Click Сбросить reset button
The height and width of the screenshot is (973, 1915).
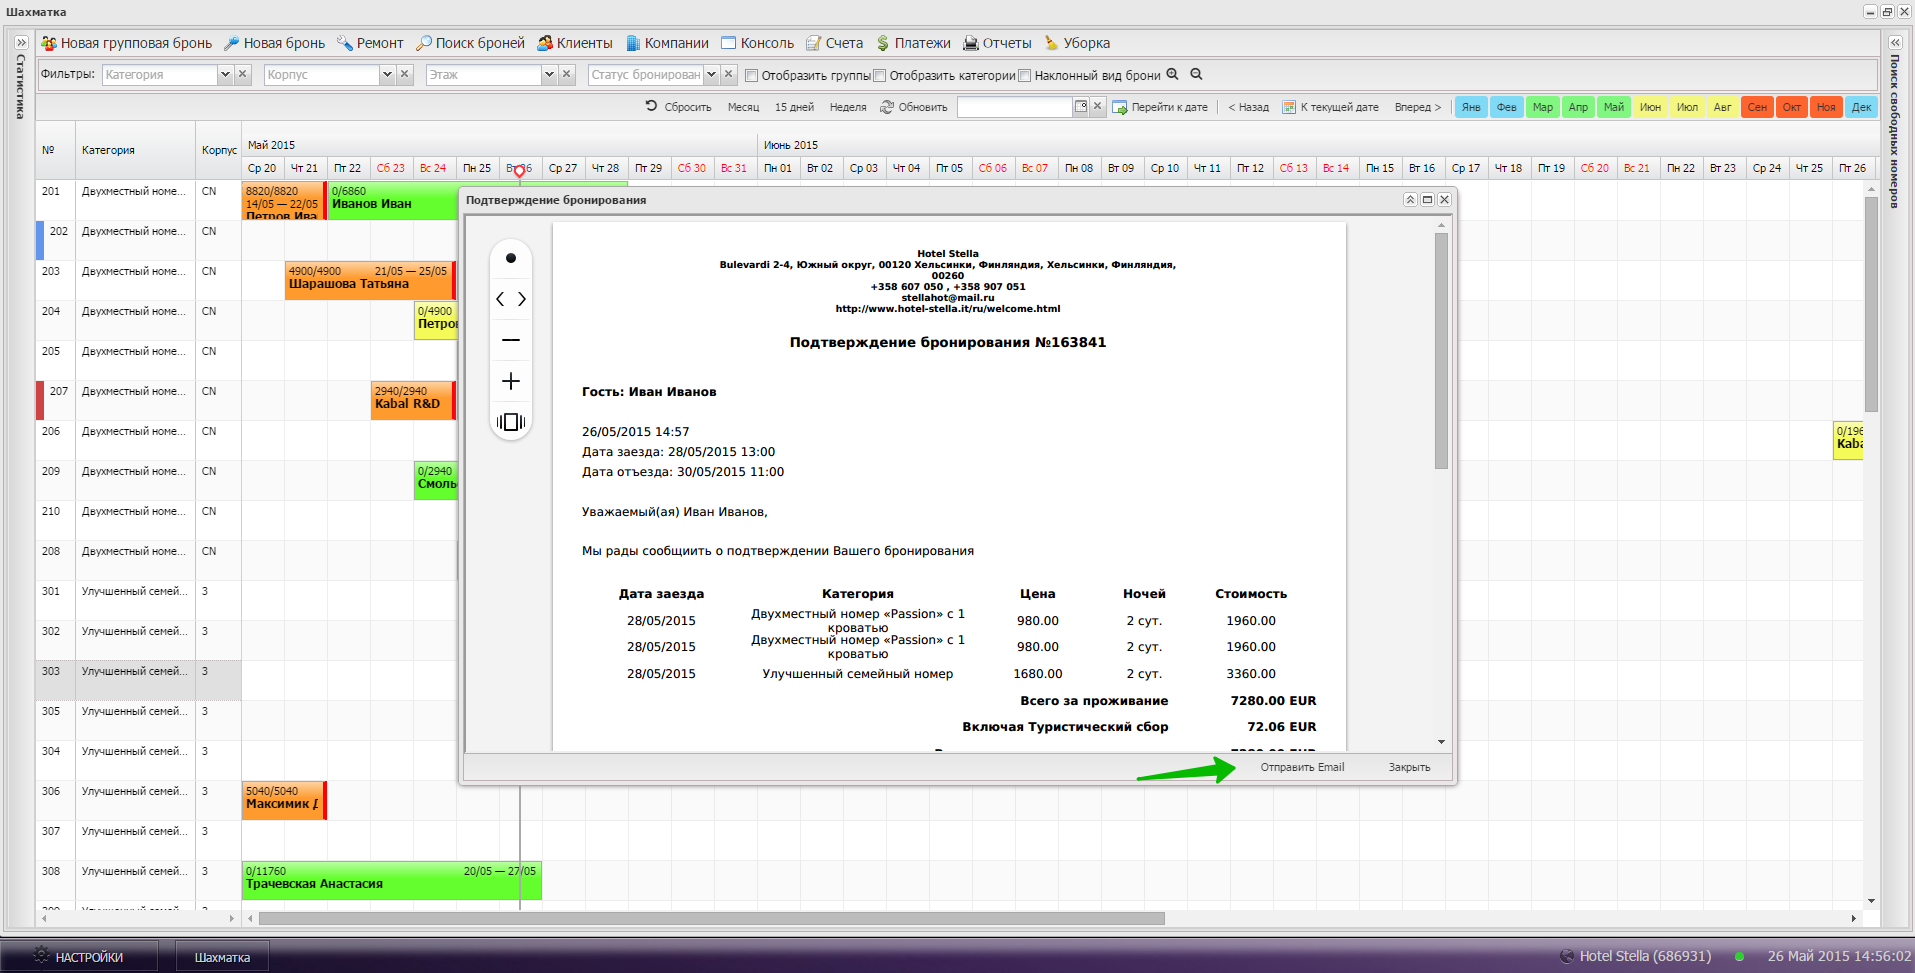[x=679, y=107]
